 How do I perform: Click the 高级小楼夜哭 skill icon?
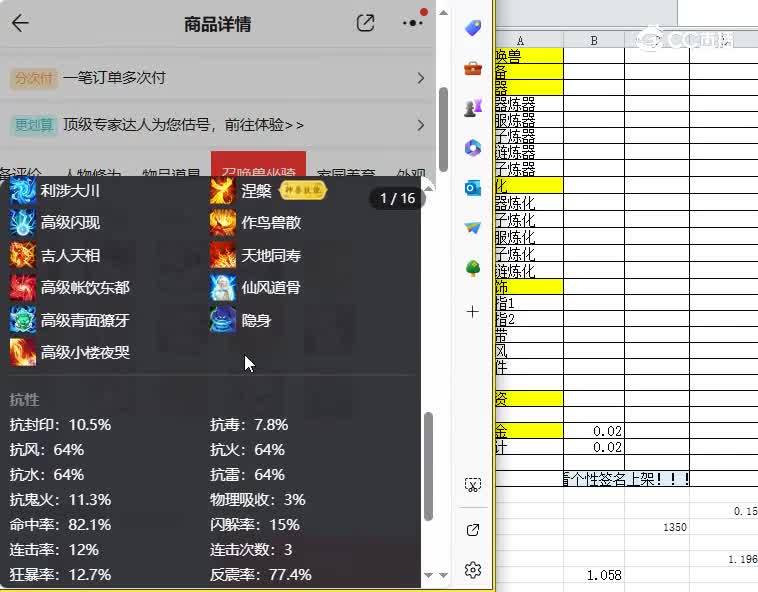[23, 352]
